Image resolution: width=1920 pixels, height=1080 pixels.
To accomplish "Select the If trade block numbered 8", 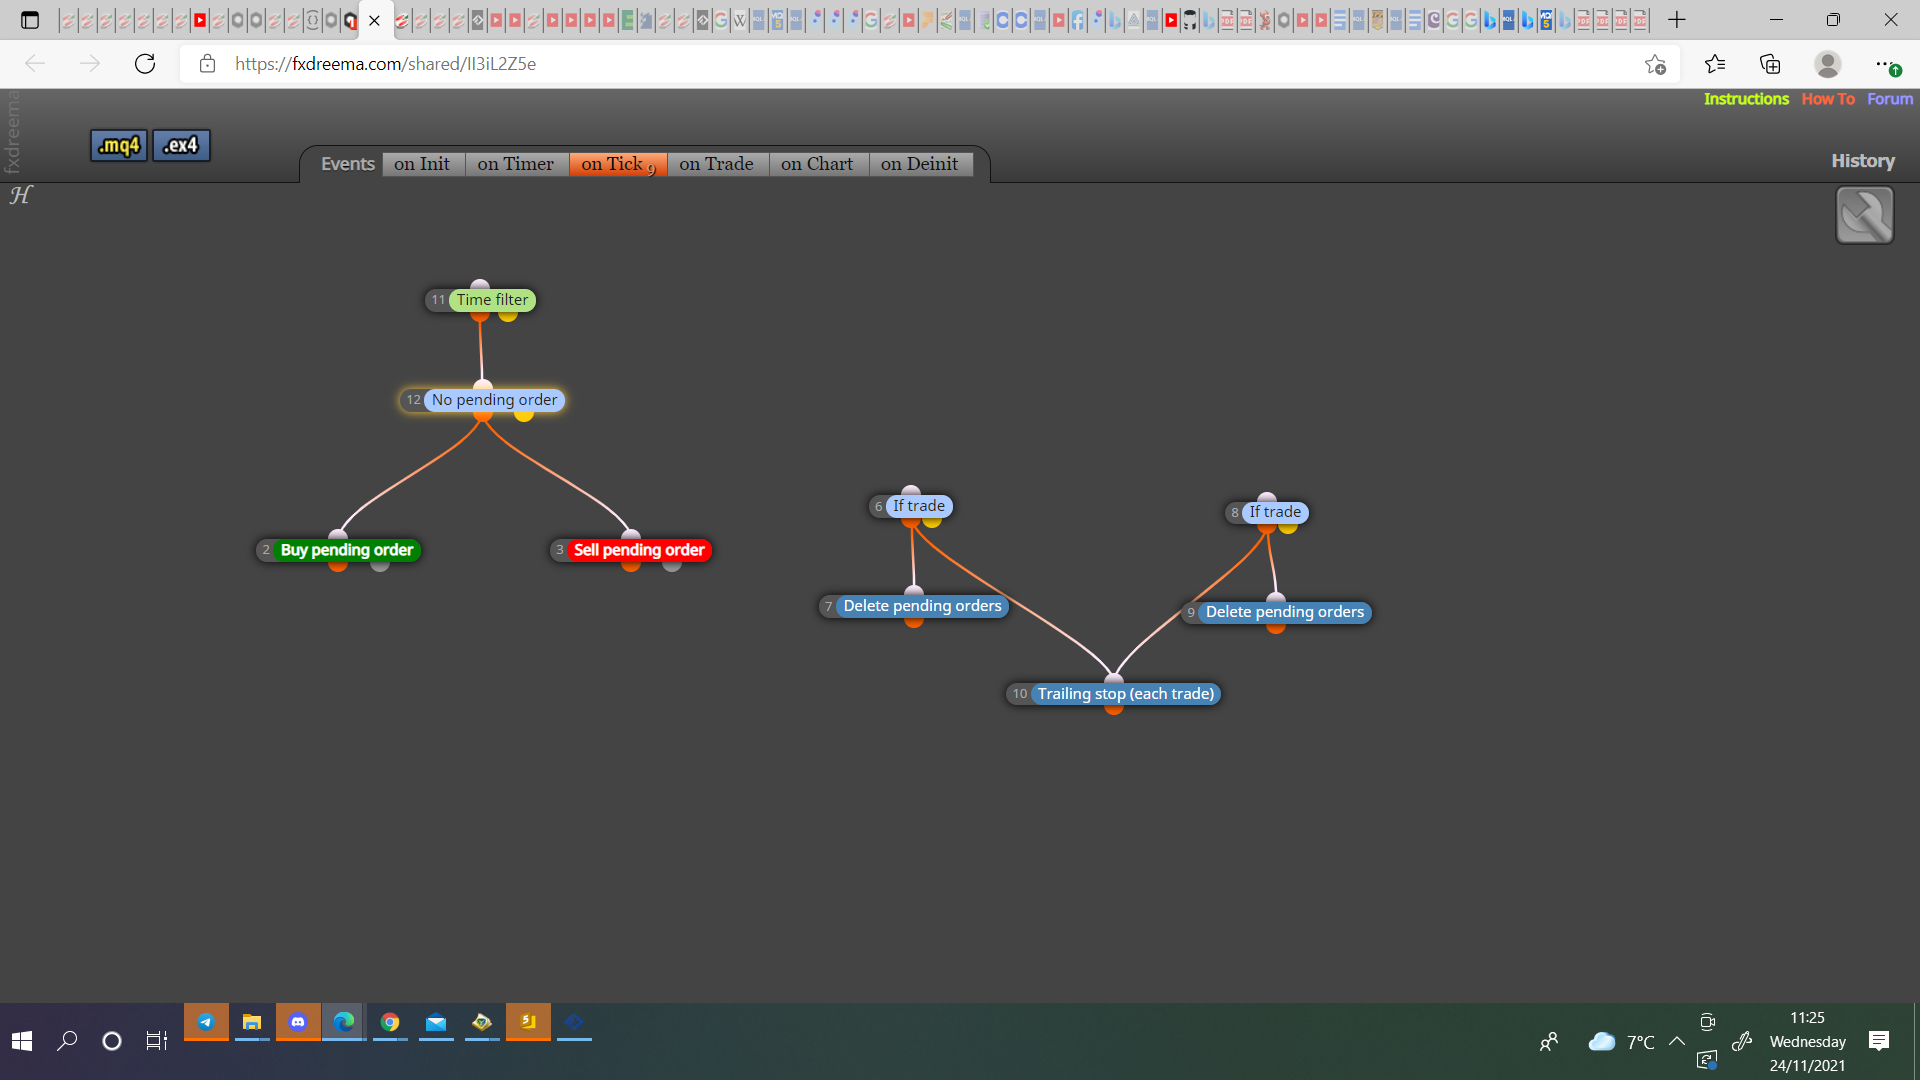I will [1274, 512].
